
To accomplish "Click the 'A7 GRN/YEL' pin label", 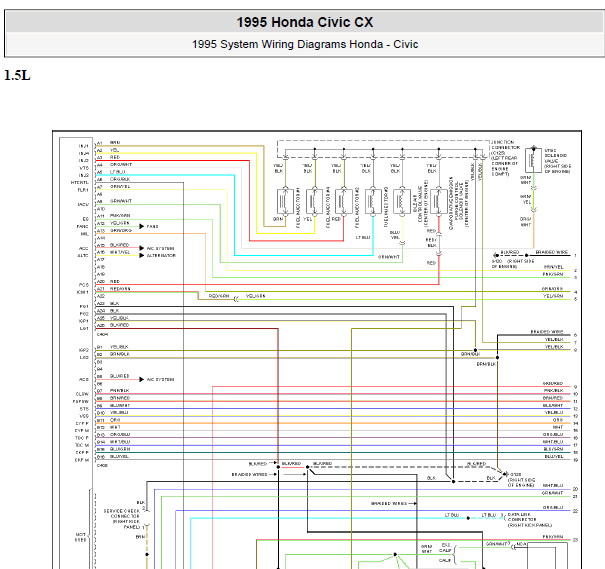I will pyautogui.click(x=113, y=187).
